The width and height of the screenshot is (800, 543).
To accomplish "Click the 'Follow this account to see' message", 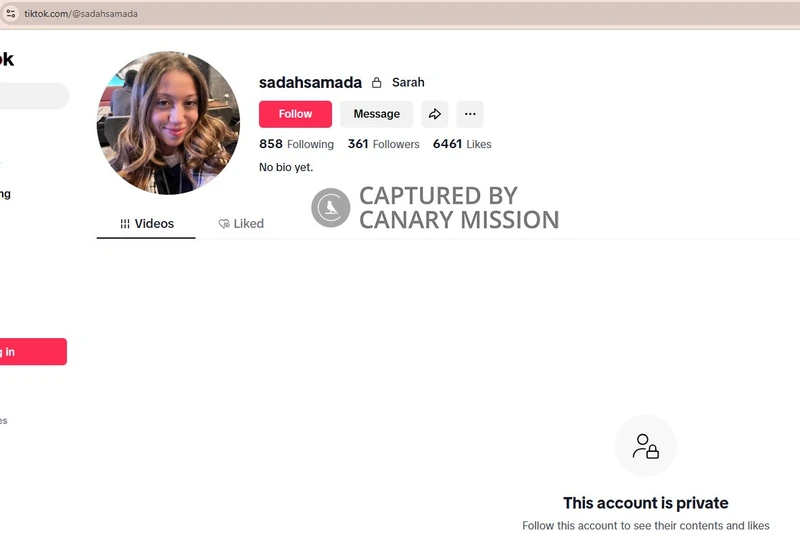I will pyautogui.click(x=646, y=526).
